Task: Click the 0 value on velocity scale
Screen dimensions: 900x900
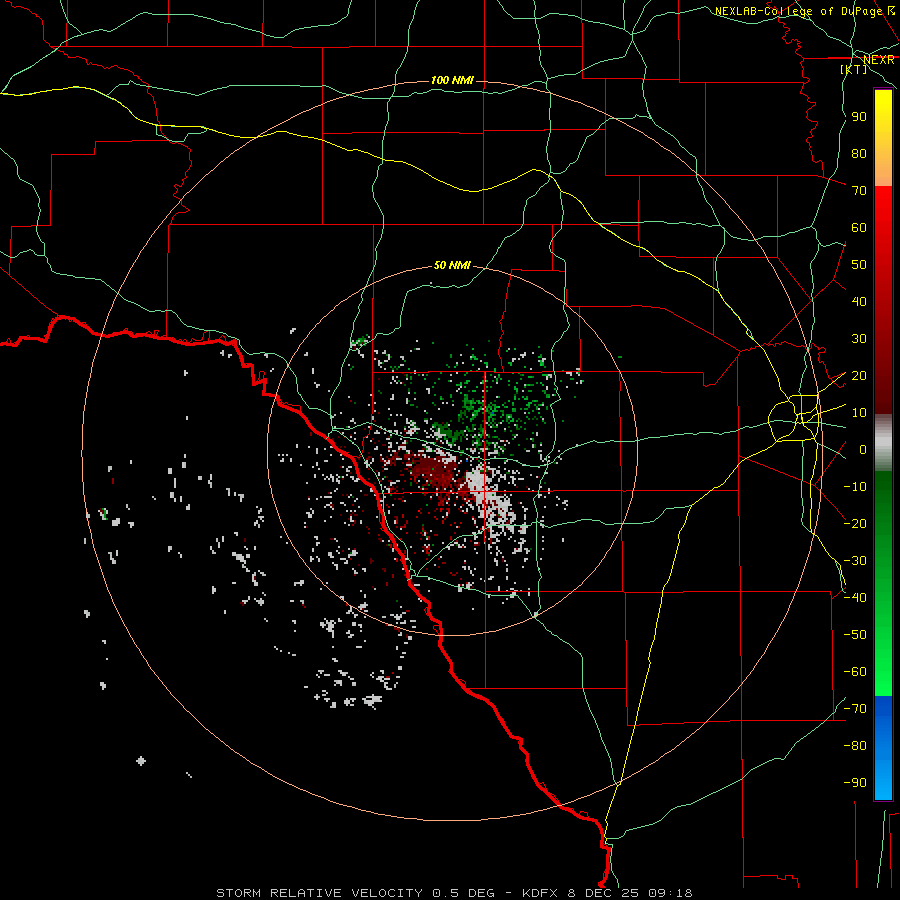Action: pyautogui.click(x=863, y=450)
